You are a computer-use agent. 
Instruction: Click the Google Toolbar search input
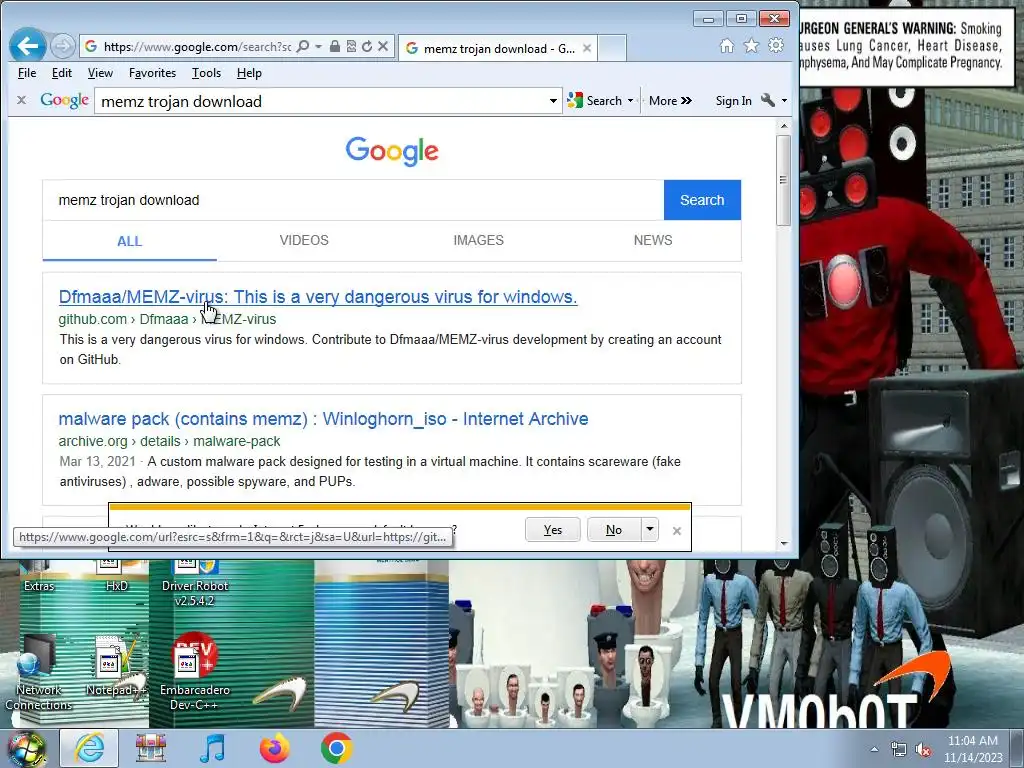pos(321,101)
